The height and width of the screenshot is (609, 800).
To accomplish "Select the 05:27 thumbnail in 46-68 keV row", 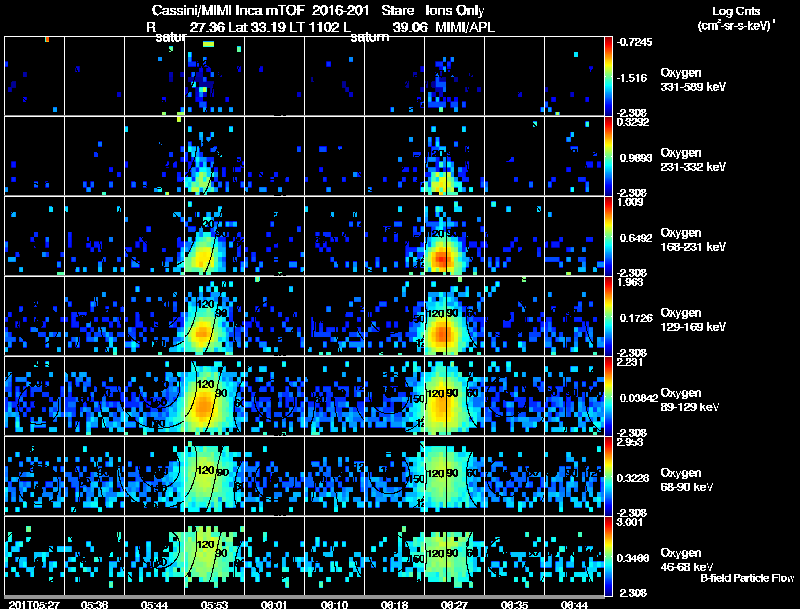I will coord(34,556).
